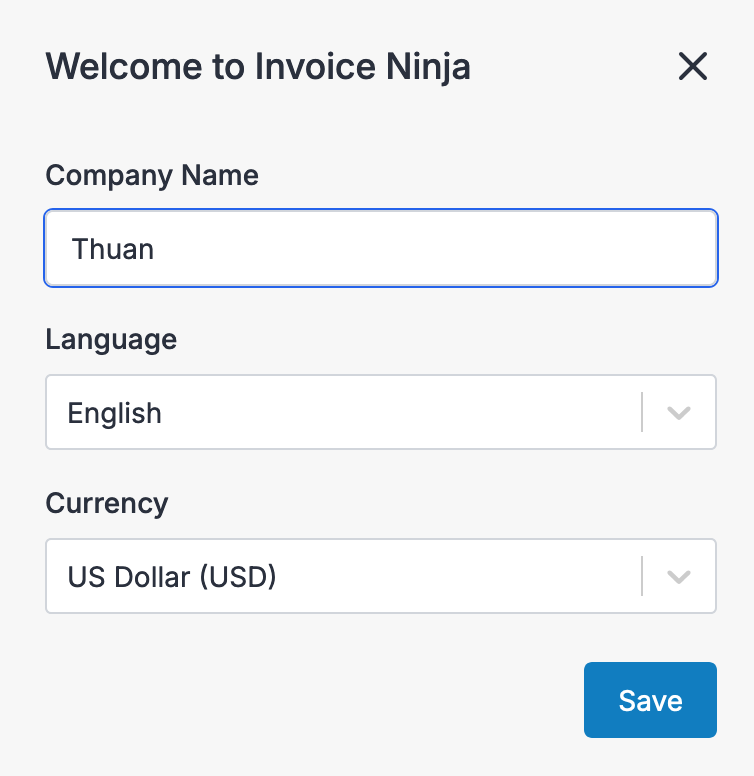754x776 pixels.
Task: Click the "US Dollar (USD)" value text
Action: pos(172,577)
